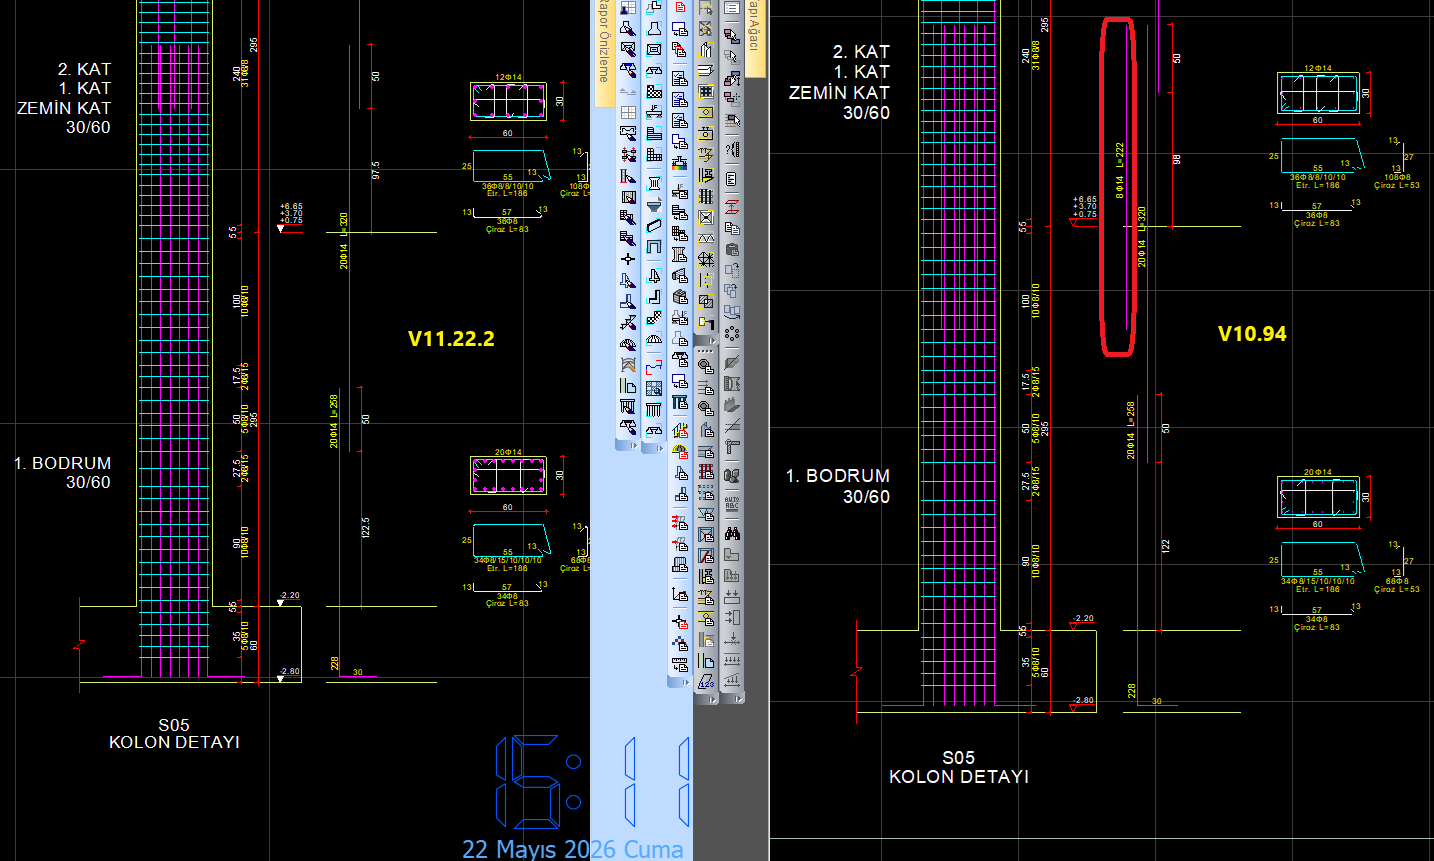Select the crosshair point tool icon

point(628,259)
